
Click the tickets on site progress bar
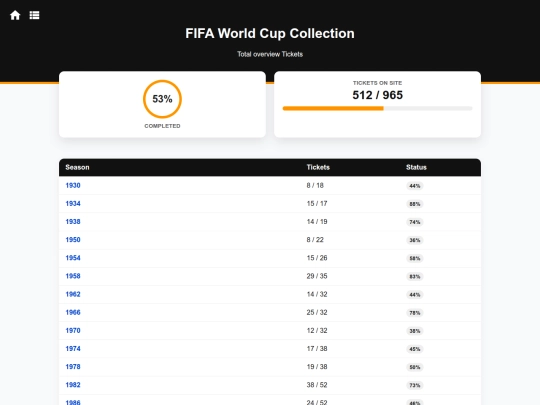click(377, 108)
